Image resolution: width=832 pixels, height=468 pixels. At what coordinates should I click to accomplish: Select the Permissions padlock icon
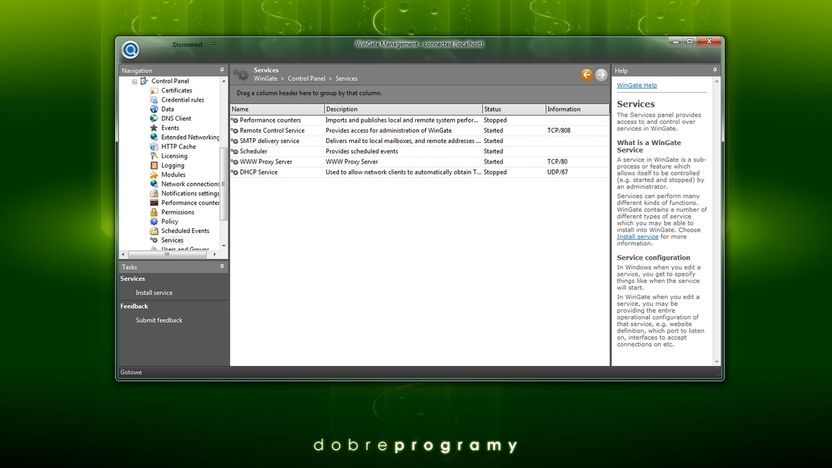pos(154,212)
